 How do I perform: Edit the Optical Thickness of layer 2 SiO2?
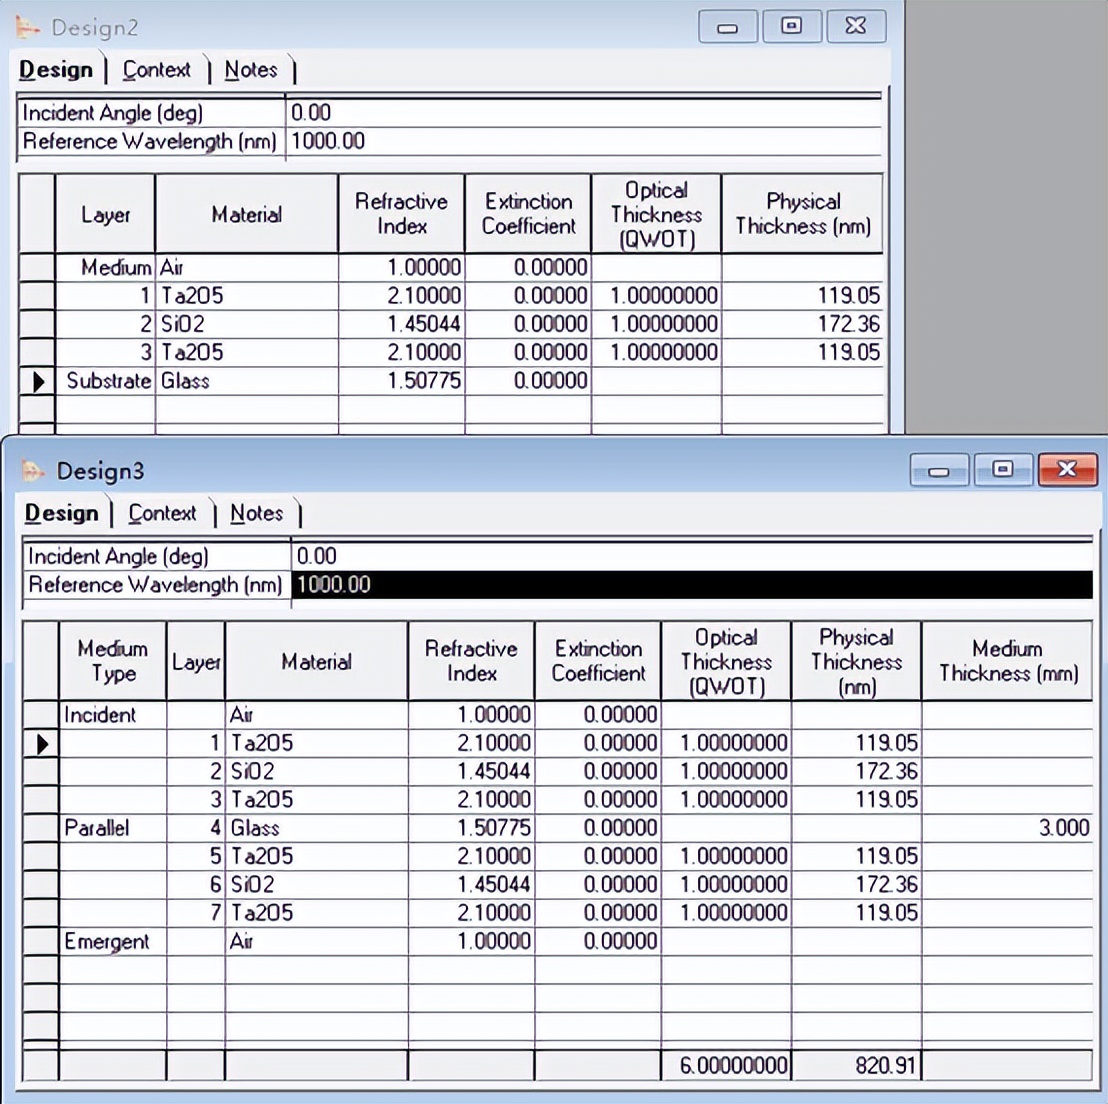coord(727,771)
